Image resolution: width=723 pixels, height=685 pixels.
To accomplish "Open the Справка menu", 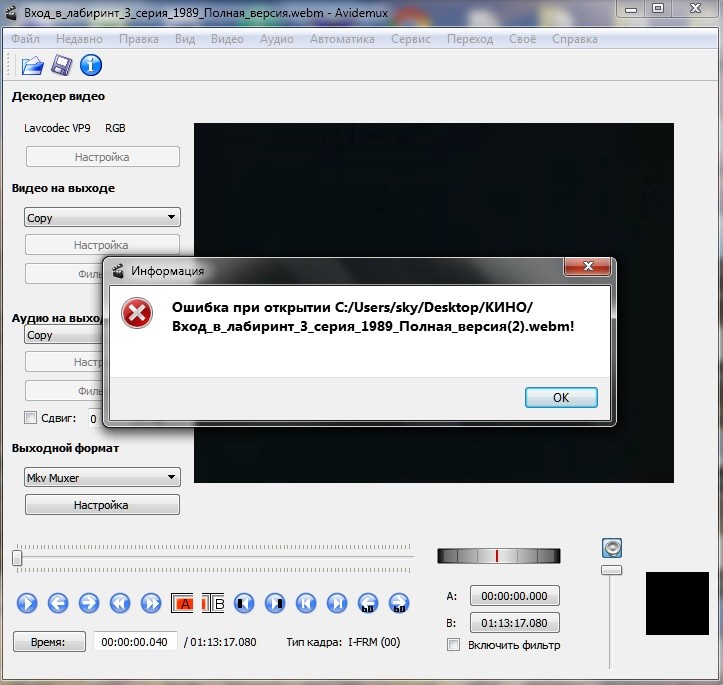I will (x=574, y=39).
